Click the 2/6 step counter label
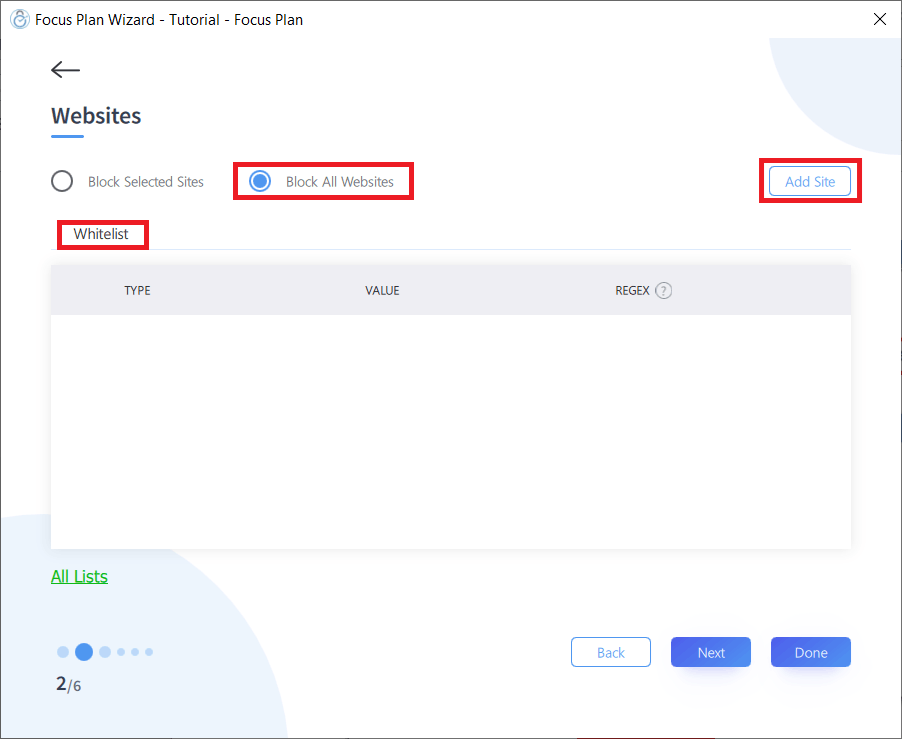Image resolution: width=902 pixels, height=739 pixels. 68,685
